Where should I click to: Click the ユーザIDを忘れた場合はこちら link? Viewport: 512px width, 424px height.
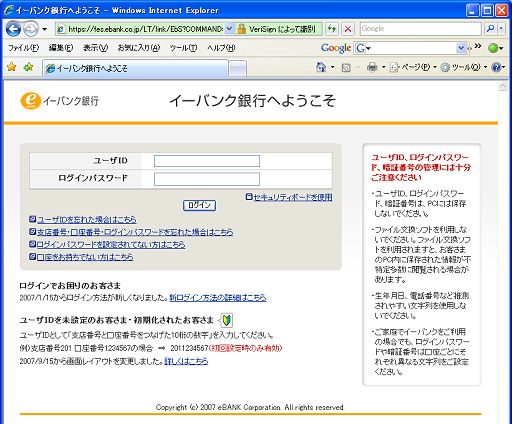tap(87, 220)
